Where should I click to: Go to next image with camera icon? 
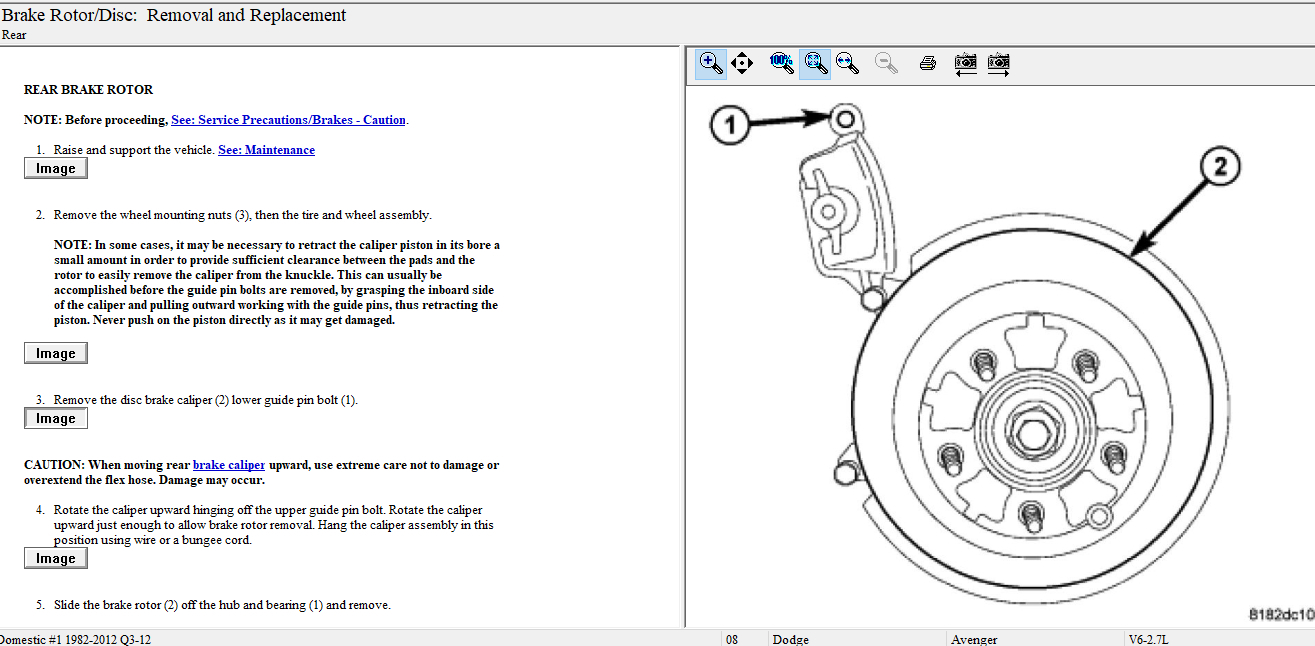pos(998,64)
